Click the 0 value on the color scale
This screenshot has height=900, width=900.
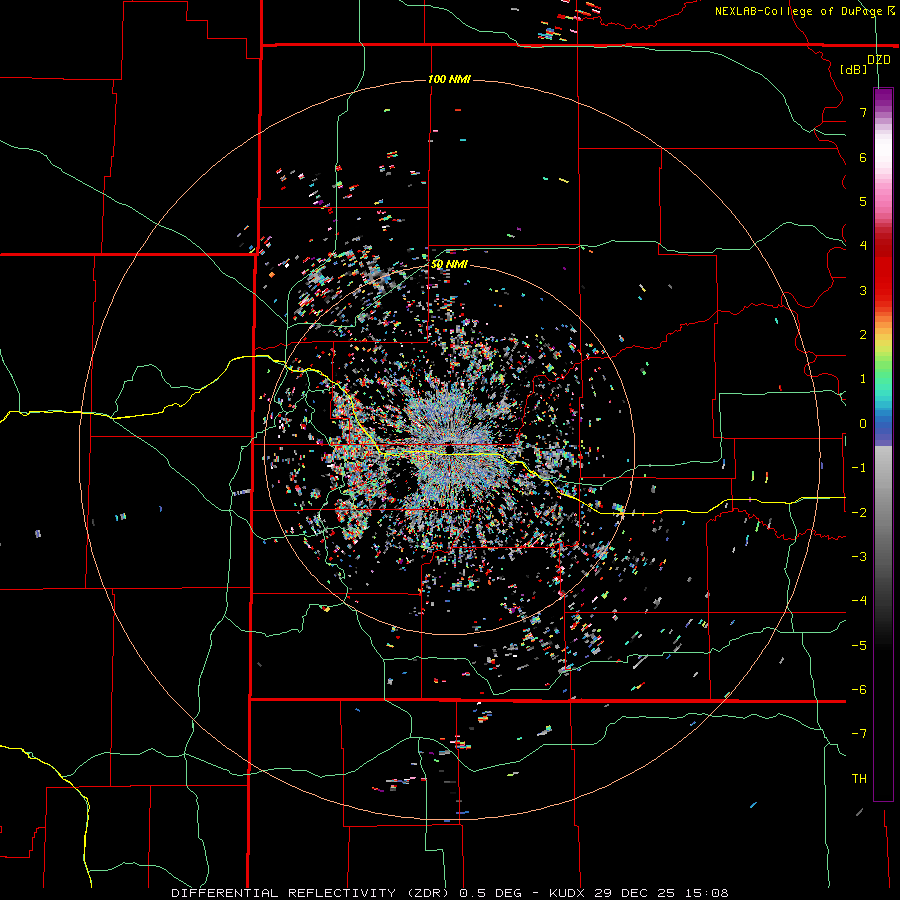coord(863,424)
